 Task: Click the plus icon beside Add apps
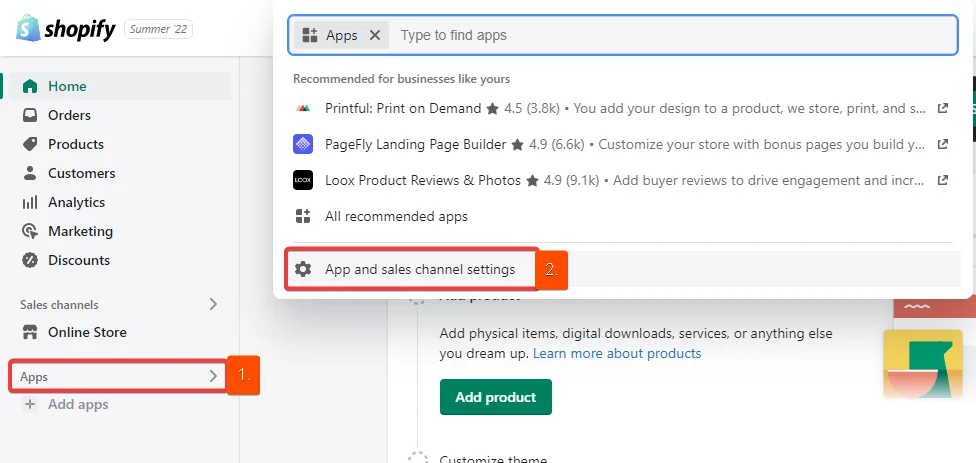point(30,405)
